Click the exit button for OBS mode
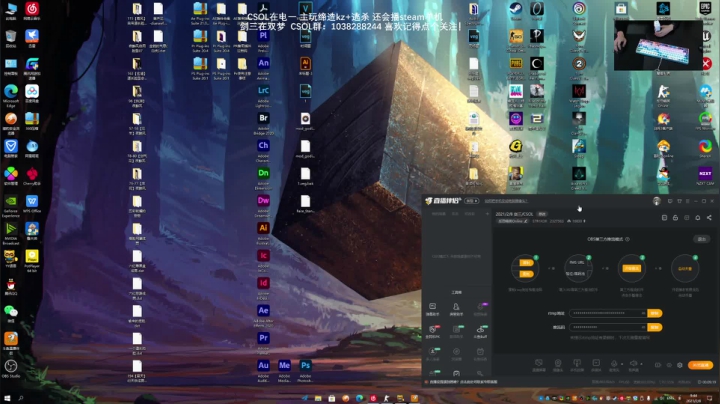Image resolution: width=720 pixels, height=404 pixels. pyautogui.click(x=701, y=239)
